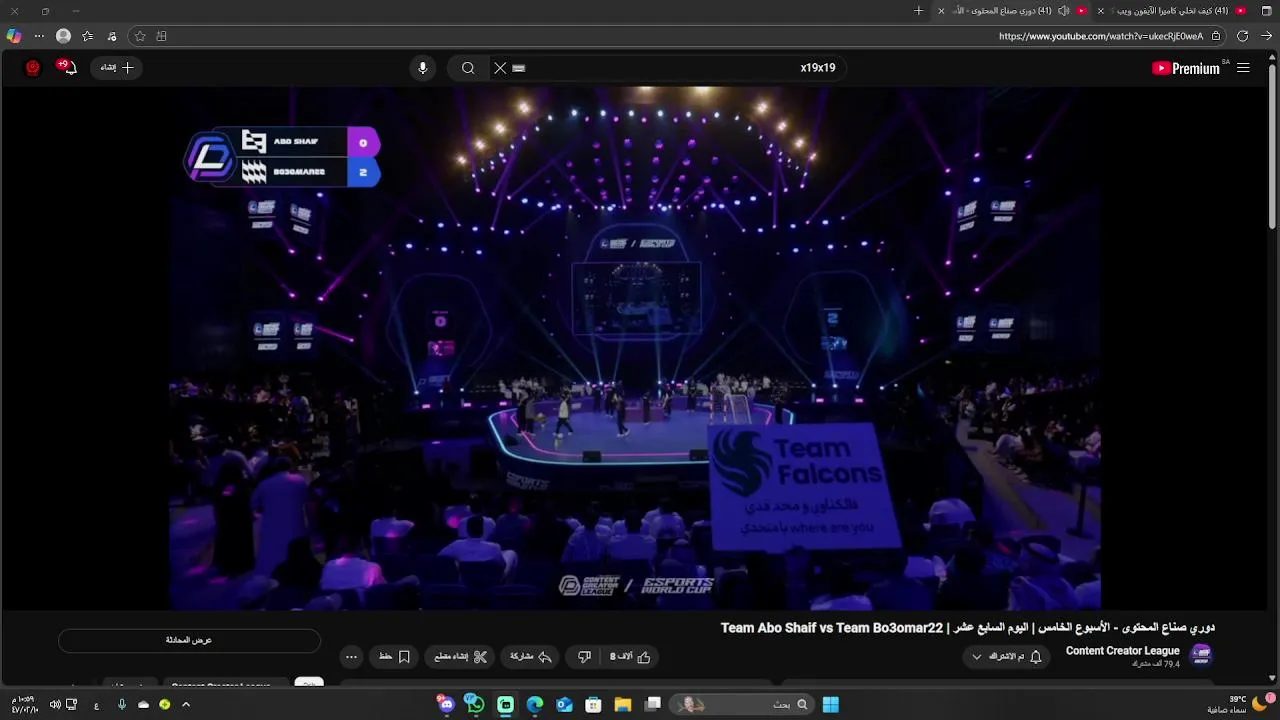This screenshot has height=720, width=1280.
Task: Open YouTube notifications bell
Action: pyautogui.click(x=67, y=68)
